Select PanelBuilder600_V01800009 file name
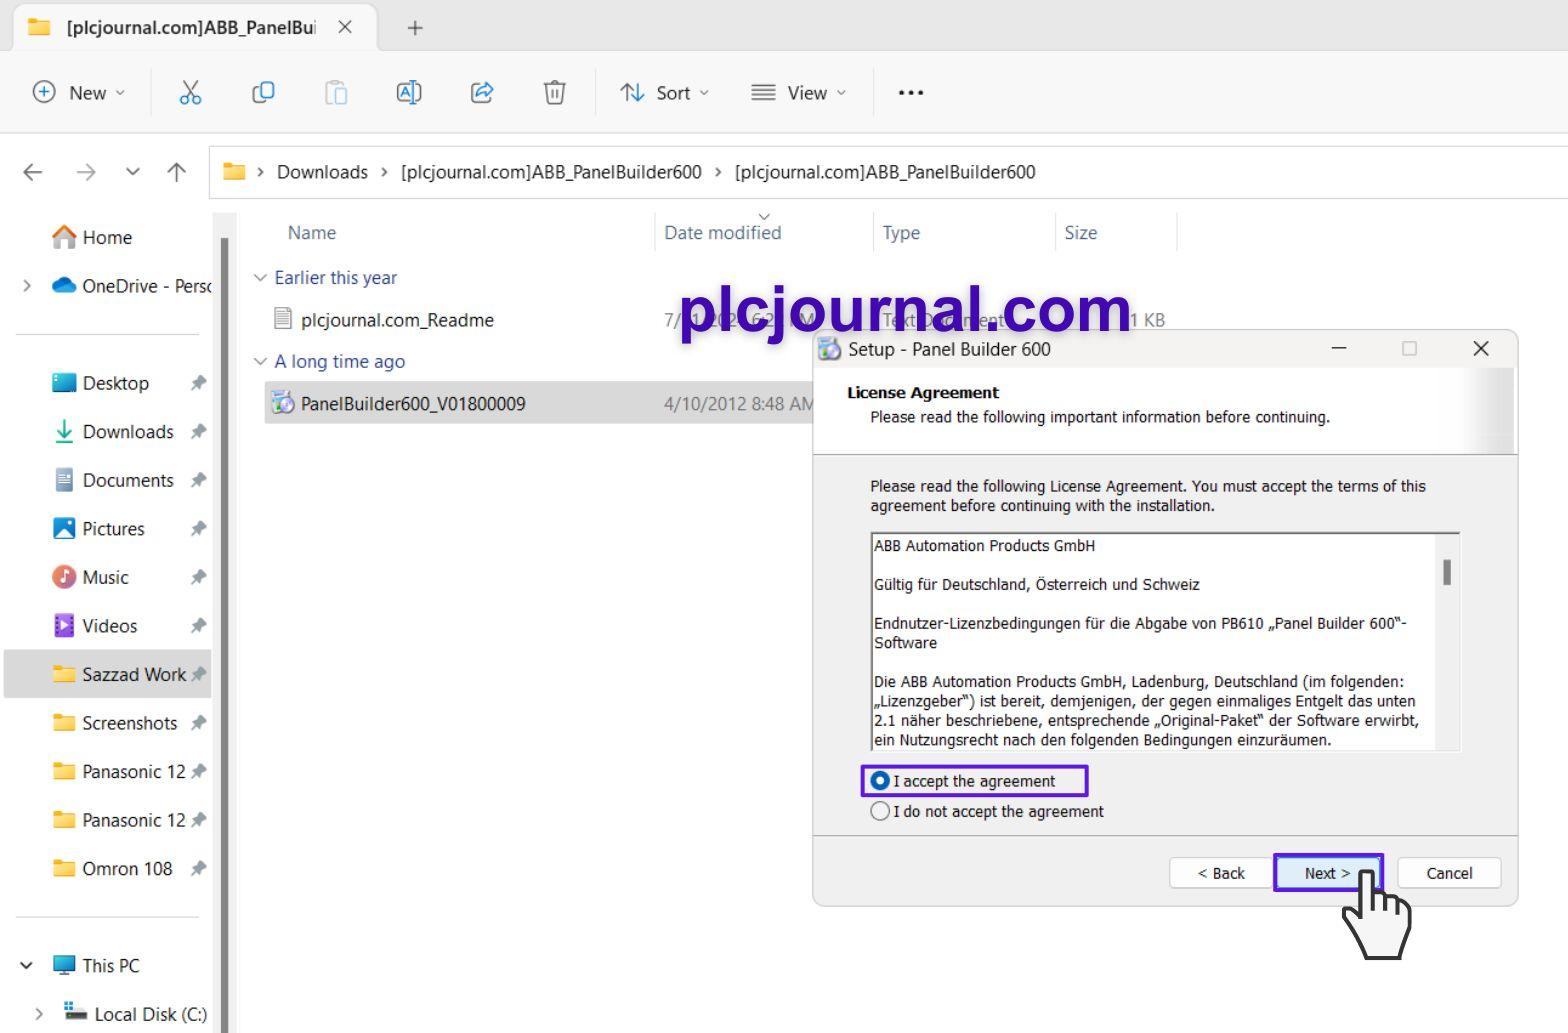This screenshot has width=1568, height=1033. 413,404
